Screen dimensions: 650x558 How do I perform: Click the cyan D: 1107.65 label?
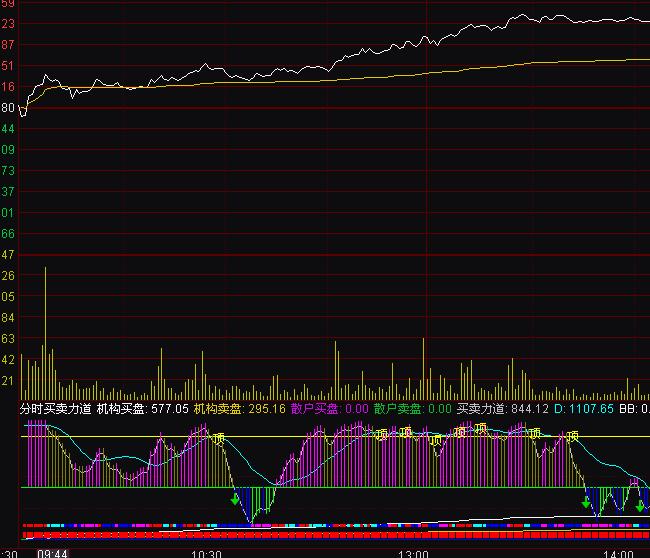584,409
